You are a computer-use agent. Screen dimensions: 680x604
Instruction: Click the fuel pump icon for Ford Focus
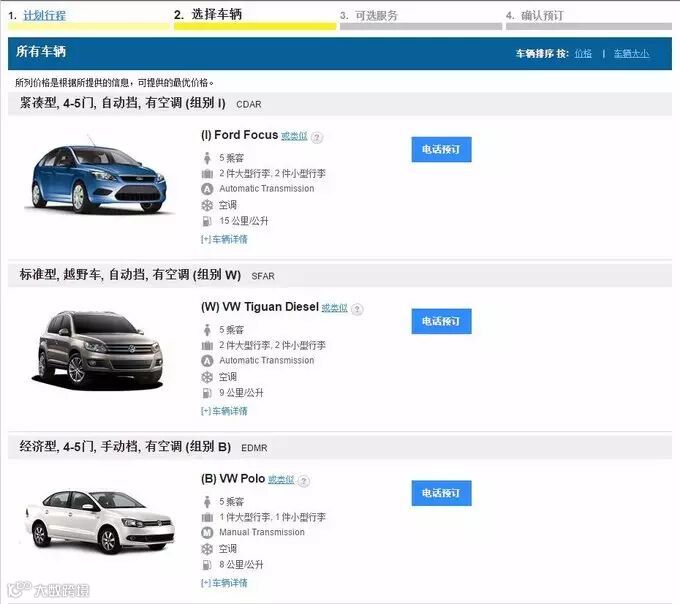(x=207, y=221)
